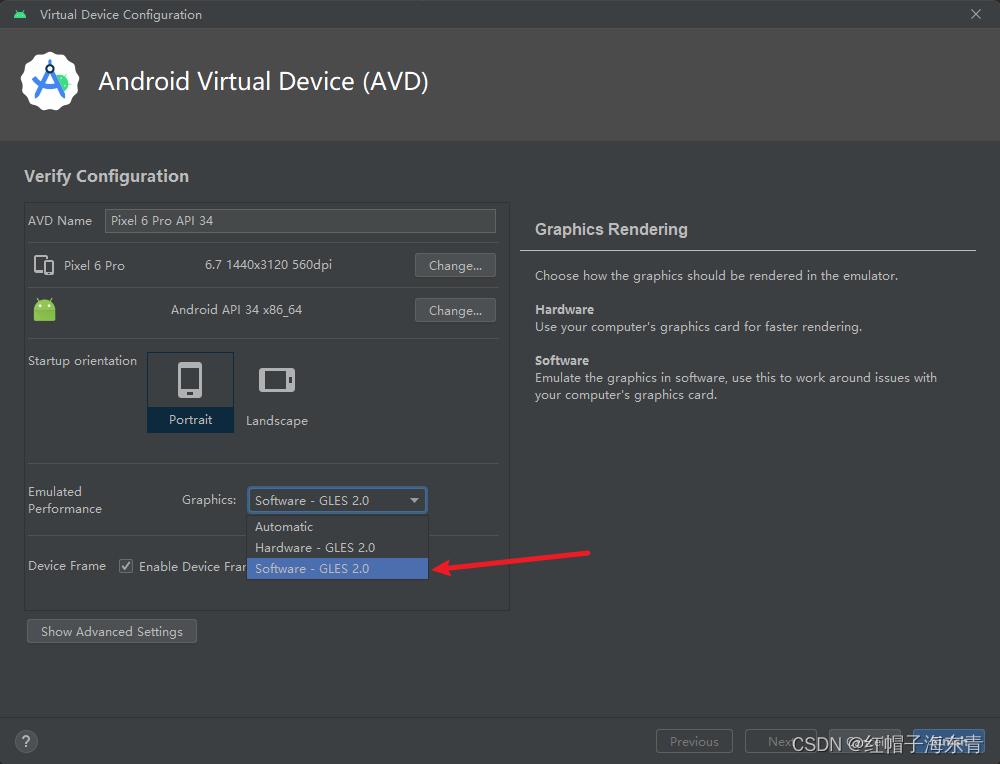Select Landscape startup orientation
Image resolution: width=1000 pixels, height=764 pixels.
[x=277, y=394]
